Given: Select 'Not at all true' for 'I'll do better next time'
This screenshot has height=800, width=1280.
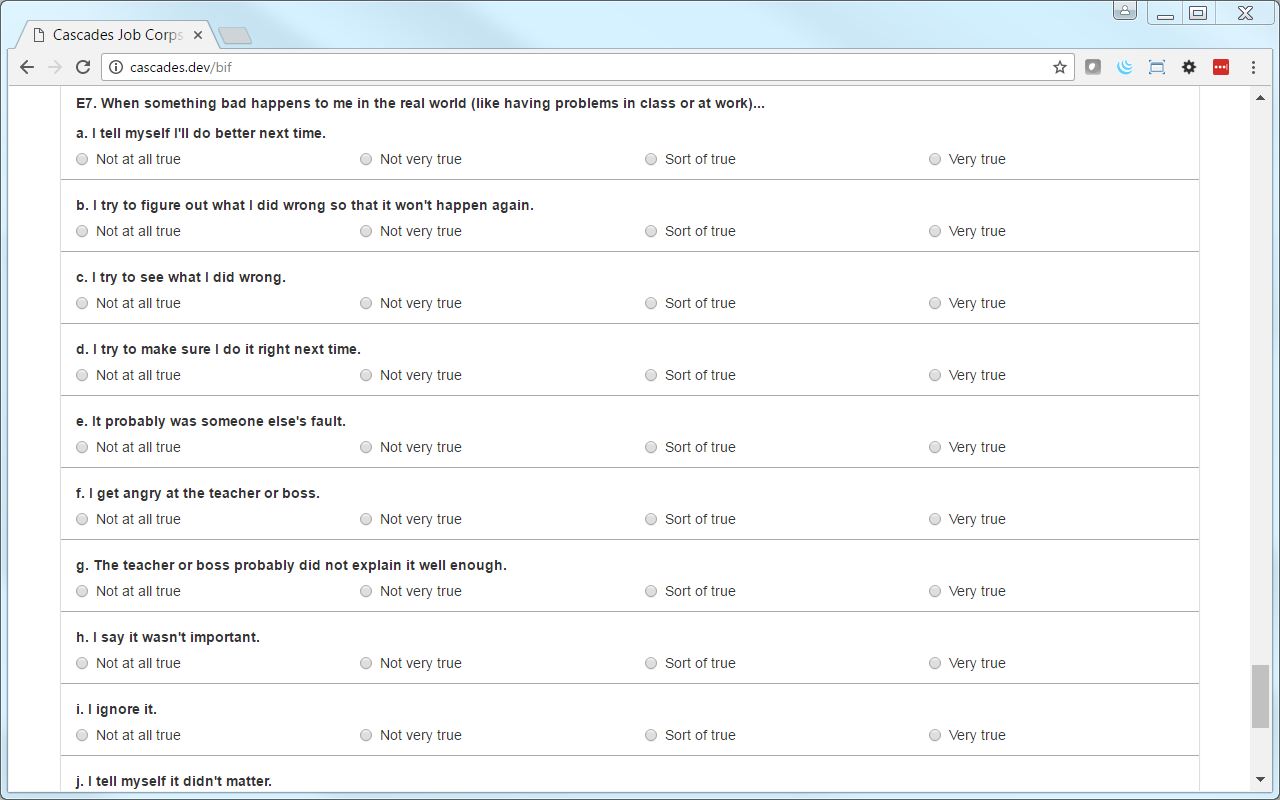Looking at the screenshot, I should 82,159.
